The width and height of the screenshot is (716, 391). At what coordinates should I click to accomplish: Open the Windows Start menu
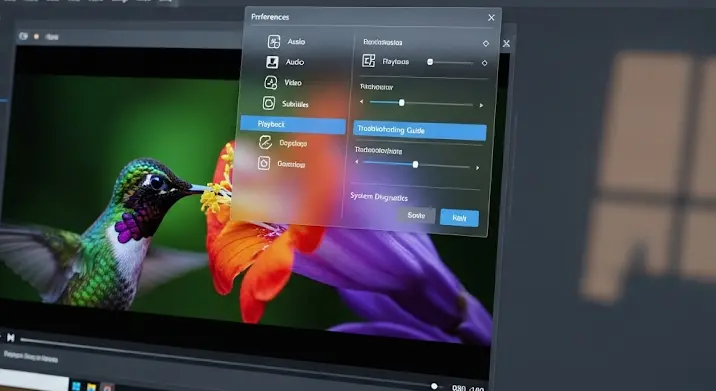pos(76,386)
